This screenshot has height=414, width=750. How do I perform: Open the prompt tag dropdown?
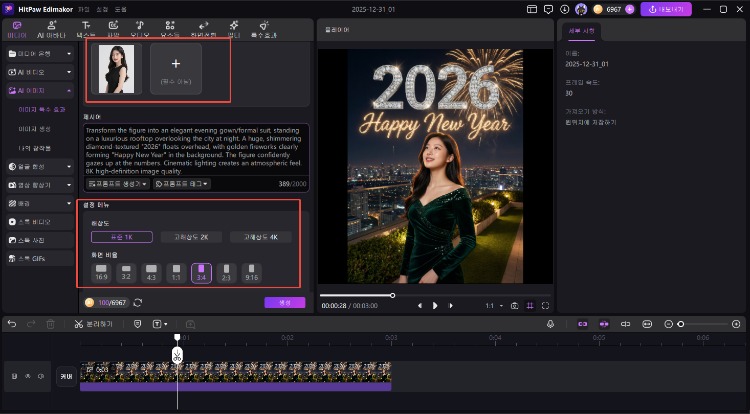coord(182,184)
